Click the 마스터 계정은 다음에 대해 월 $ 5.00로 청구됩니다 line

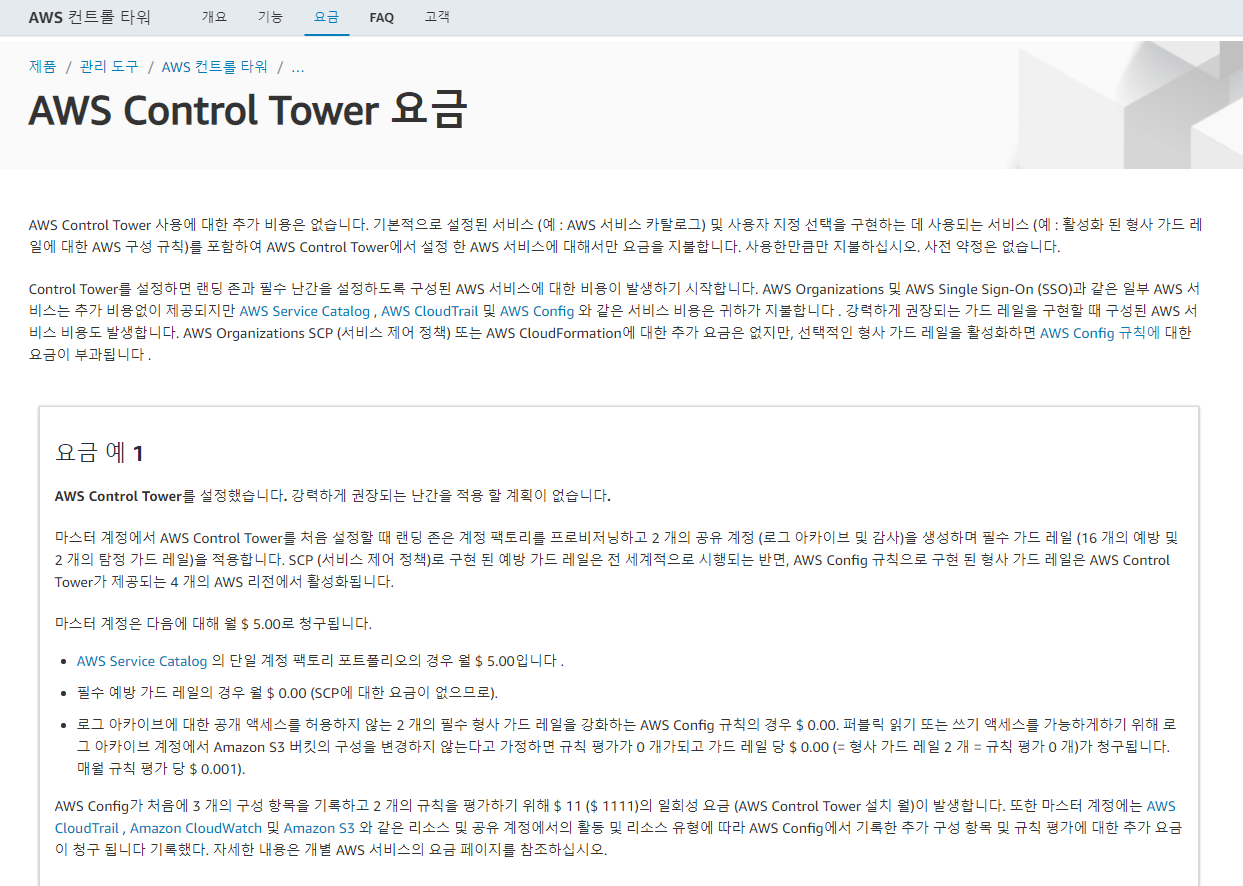[213, 624]
